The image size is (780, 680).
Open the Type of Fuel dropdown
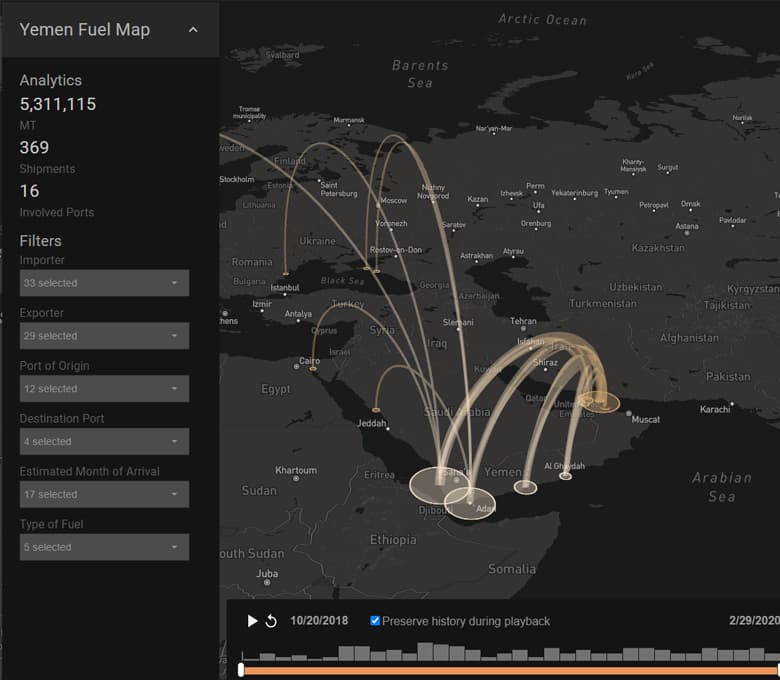(104, 547)
